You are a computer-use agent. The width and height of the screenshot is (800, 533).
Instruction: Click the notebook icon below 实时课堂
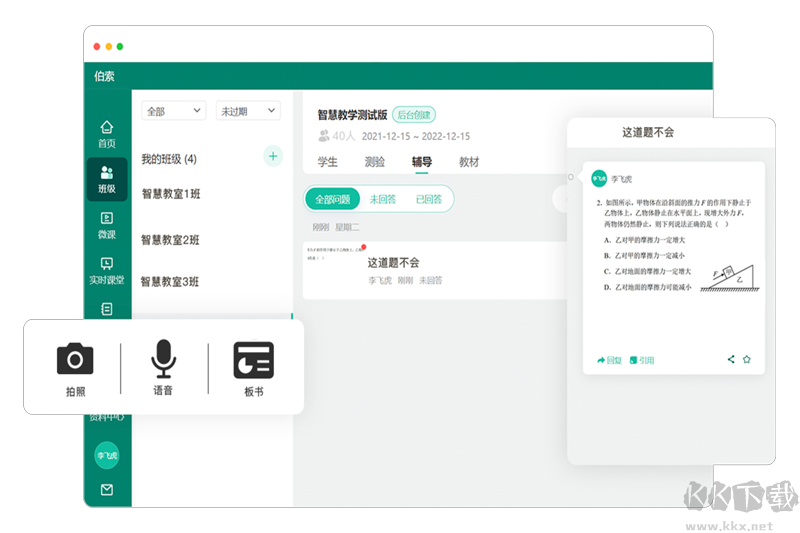tap(107, 309)
